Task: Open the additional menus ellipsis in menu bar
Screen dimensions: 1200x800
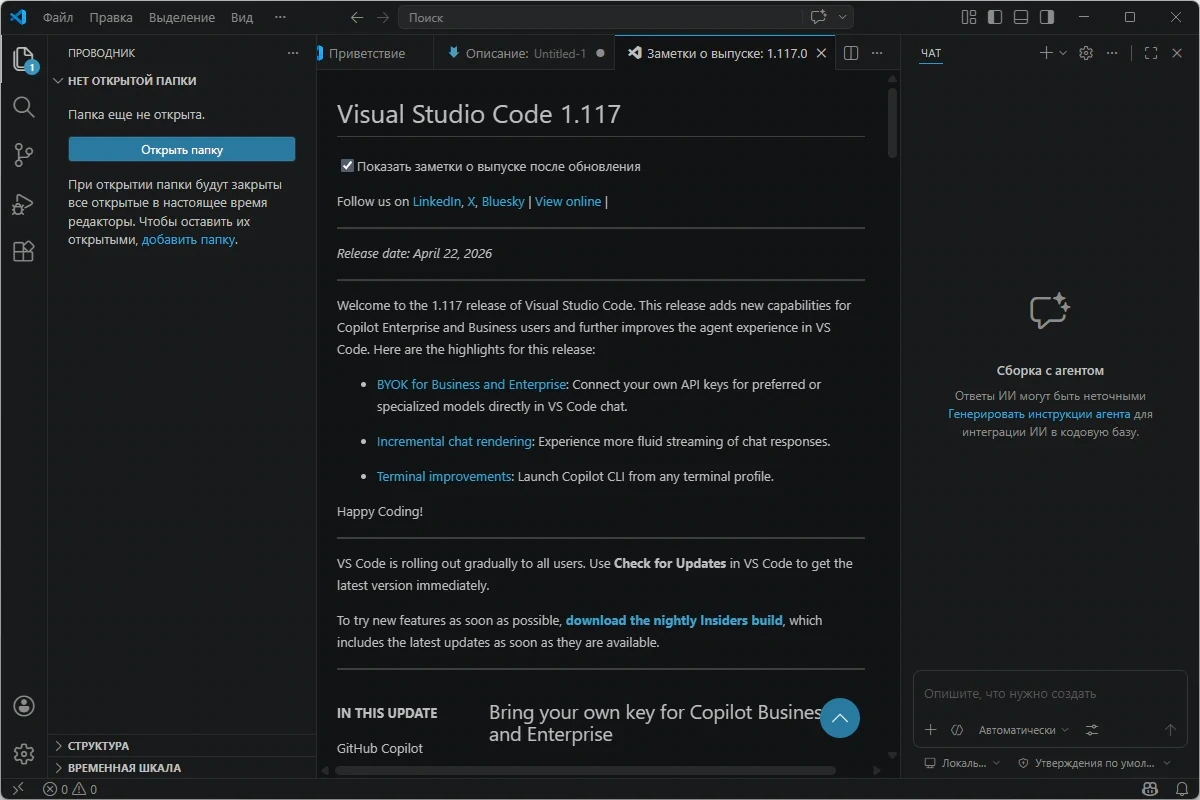Action: pos(280,17)
